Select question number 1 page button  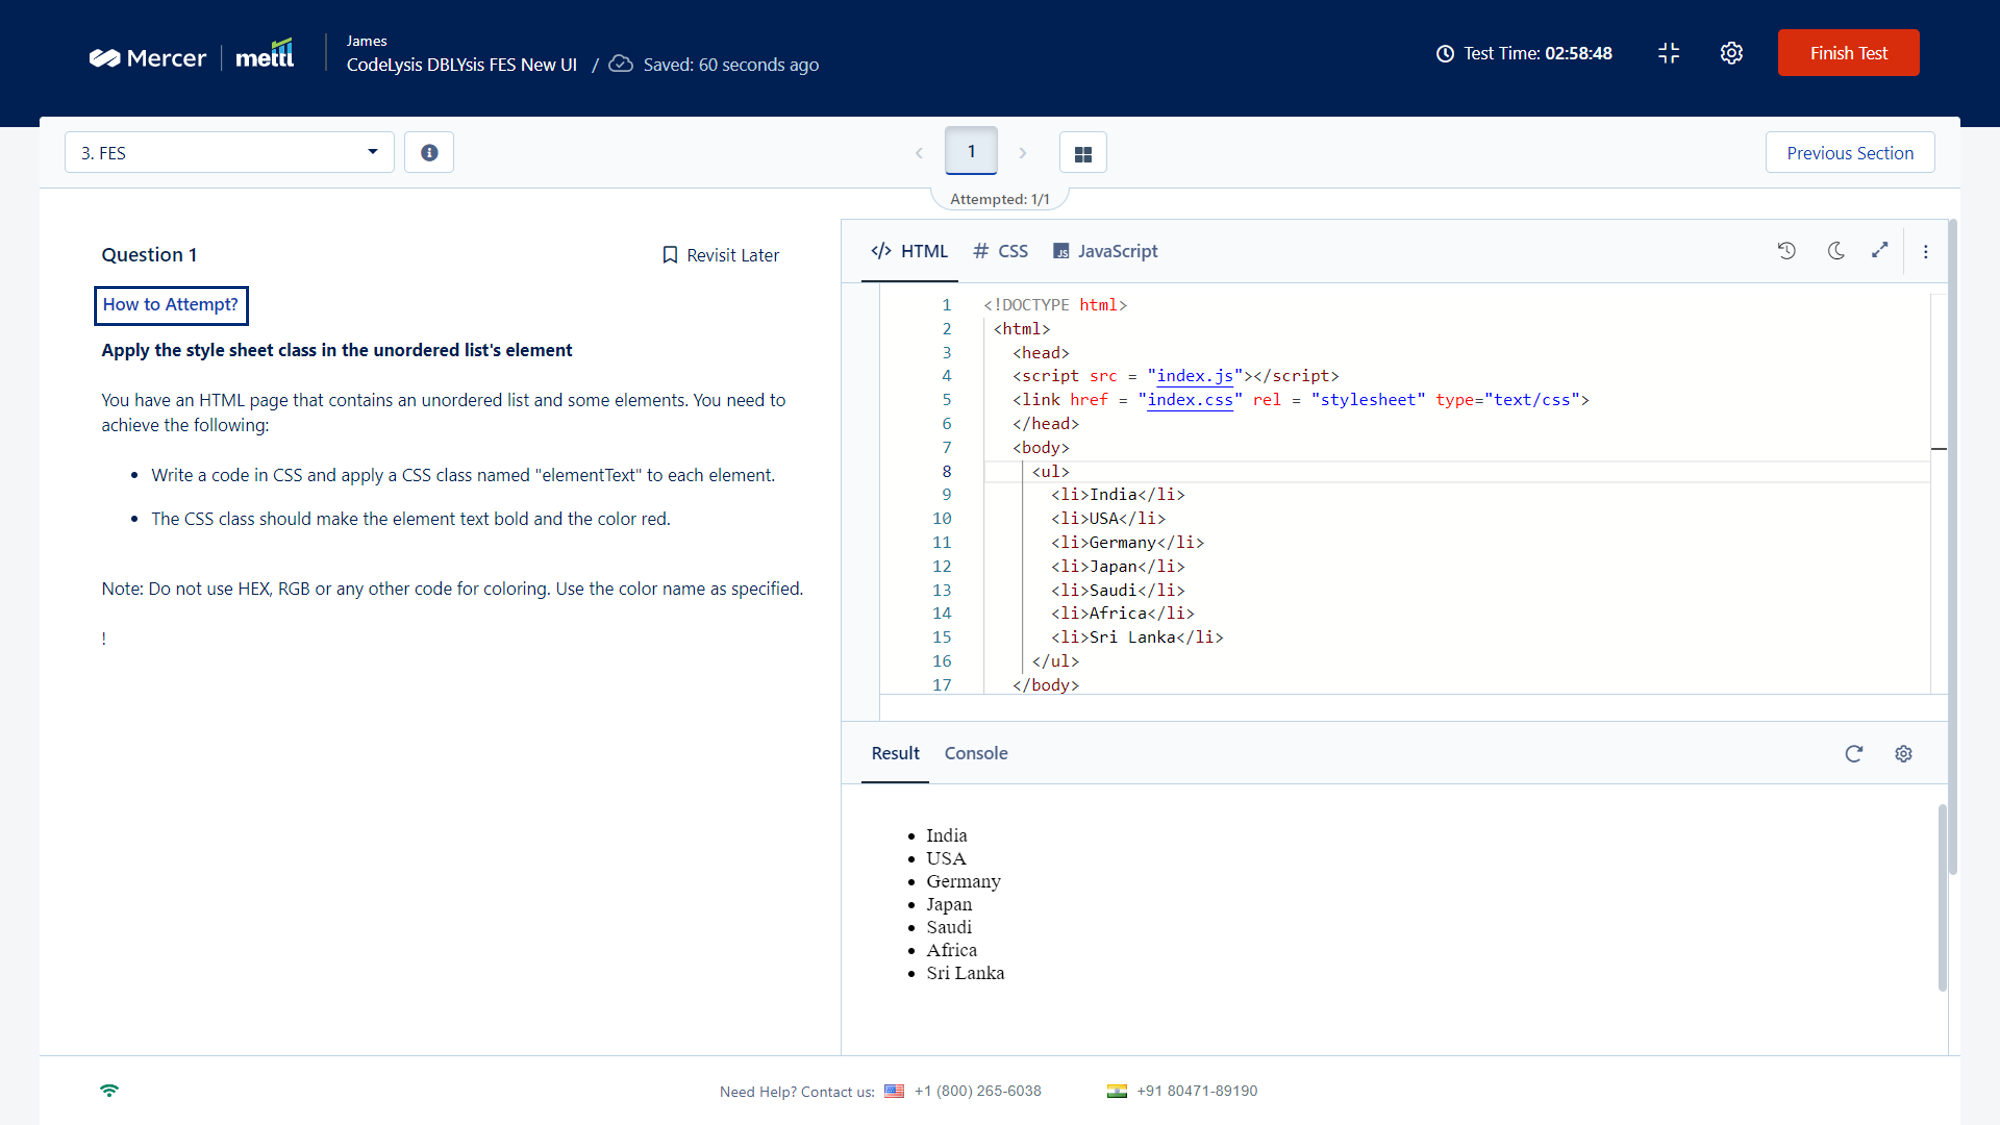click(x=971, y=151)
